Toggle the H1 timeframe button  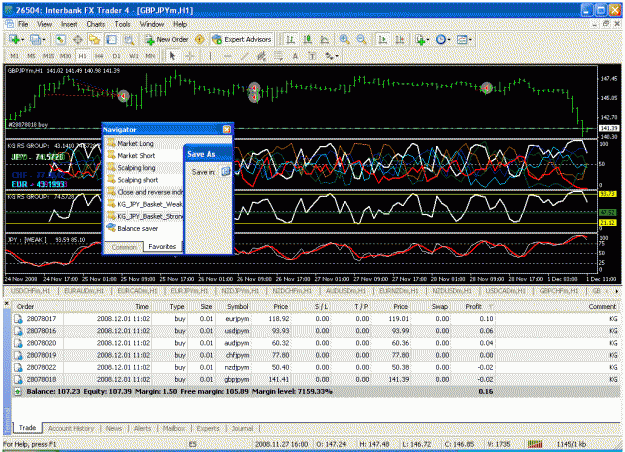point(83,56)
